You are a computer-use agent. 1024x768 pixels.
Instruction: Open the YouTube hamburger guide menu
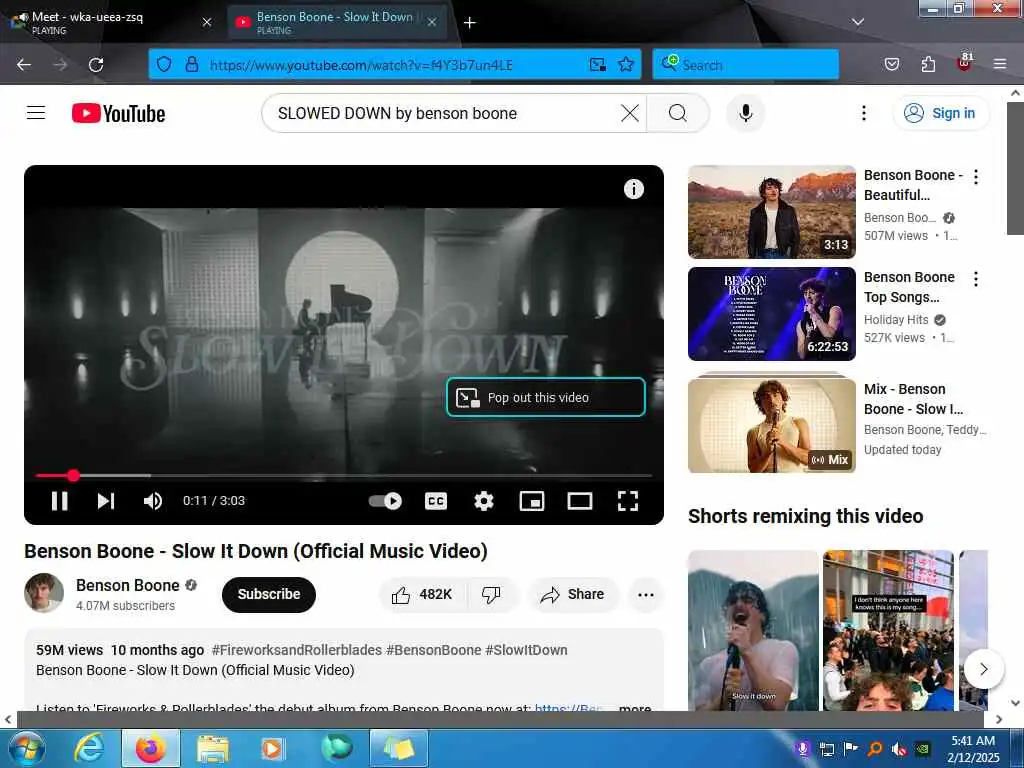(36, 113)
